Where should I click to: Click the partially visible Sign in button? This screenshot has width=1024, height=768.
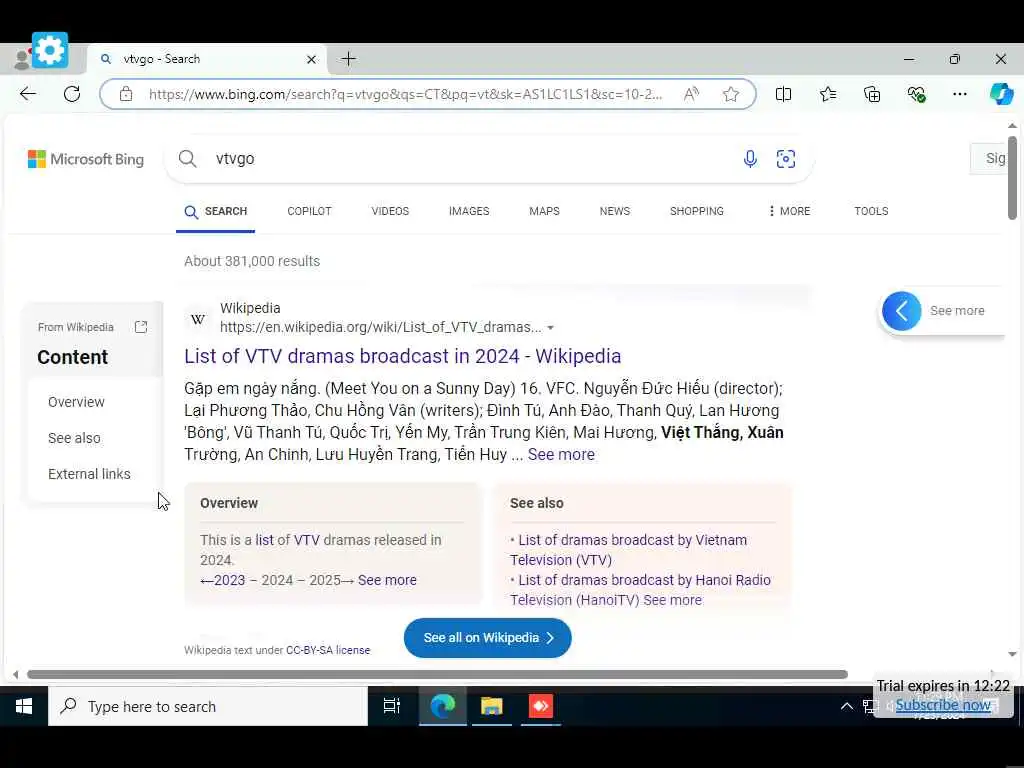pyautogui.click(x=988, y=158)
